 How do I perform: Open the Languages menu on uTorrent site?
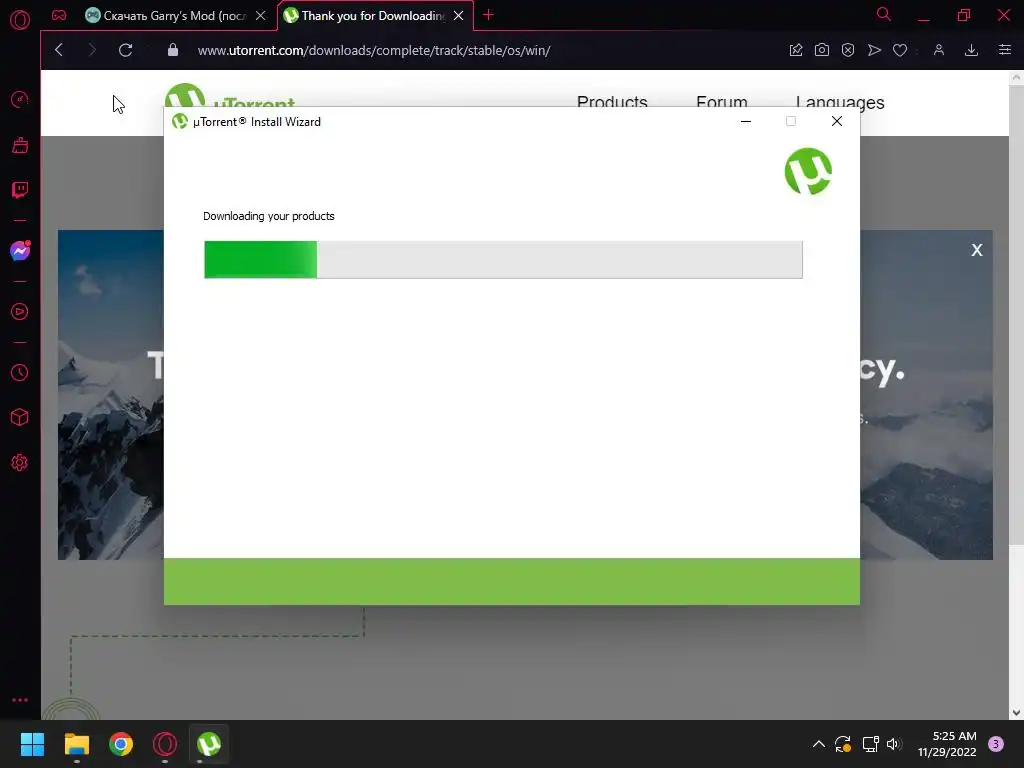pyautogui.click(x=840, y=101)
